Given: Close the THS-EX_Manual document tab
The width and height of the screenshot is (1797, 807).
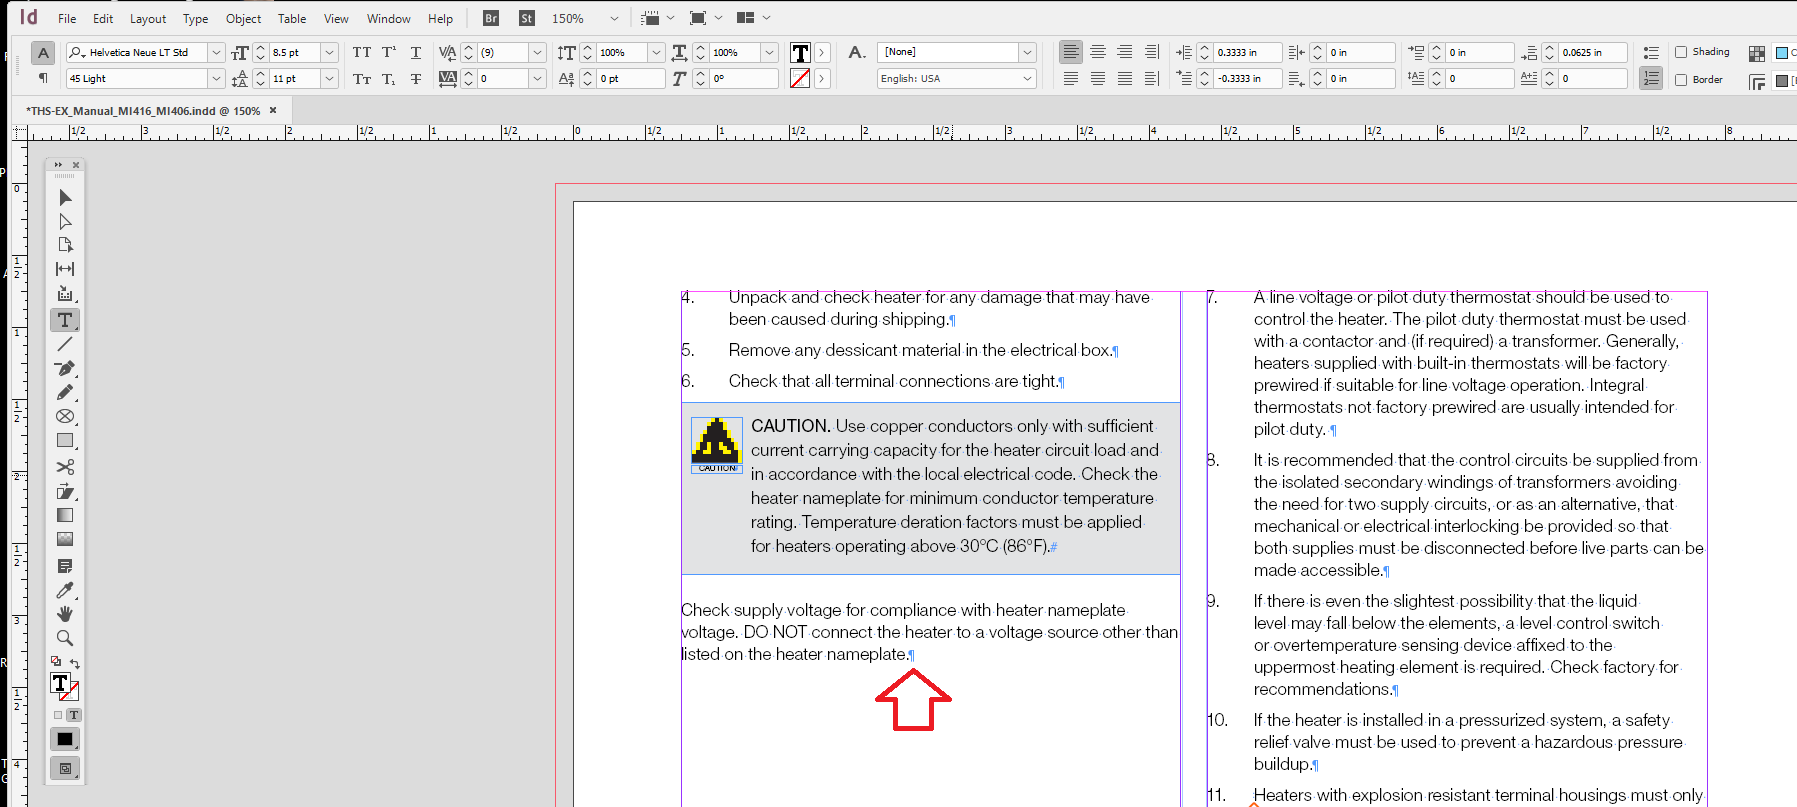Looking at the screenshot, I should pos(273,111).
